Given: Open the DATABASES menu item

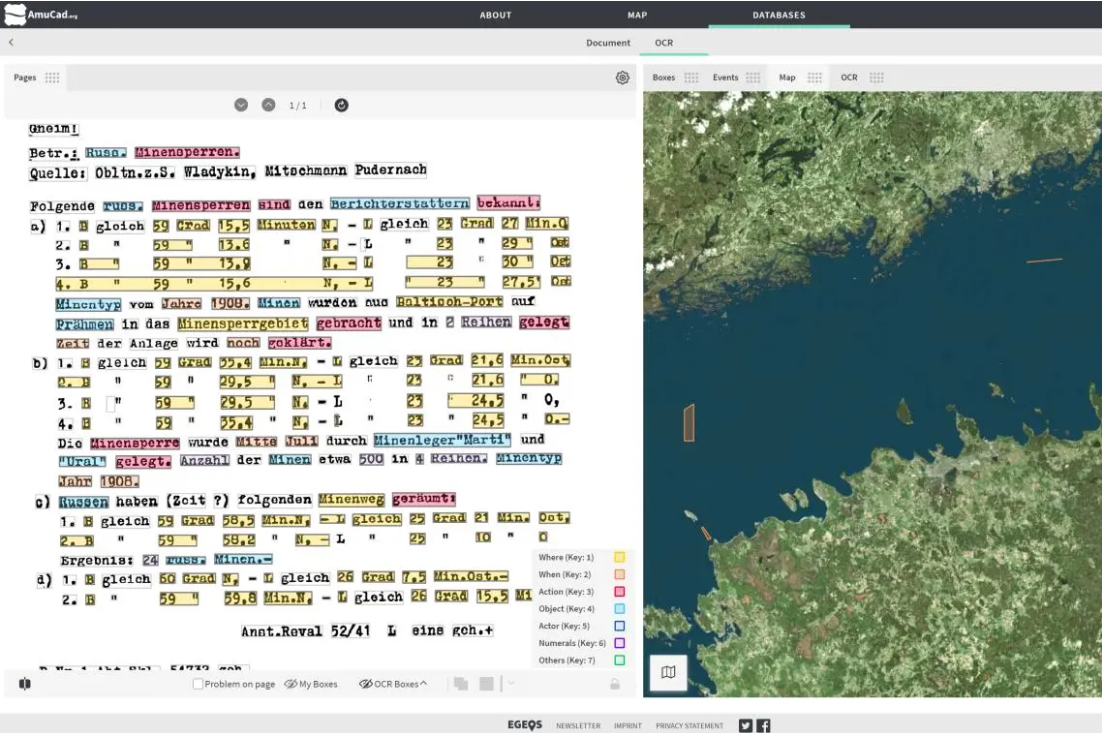Looking at the screenshot, I should (x=778, y=15).
